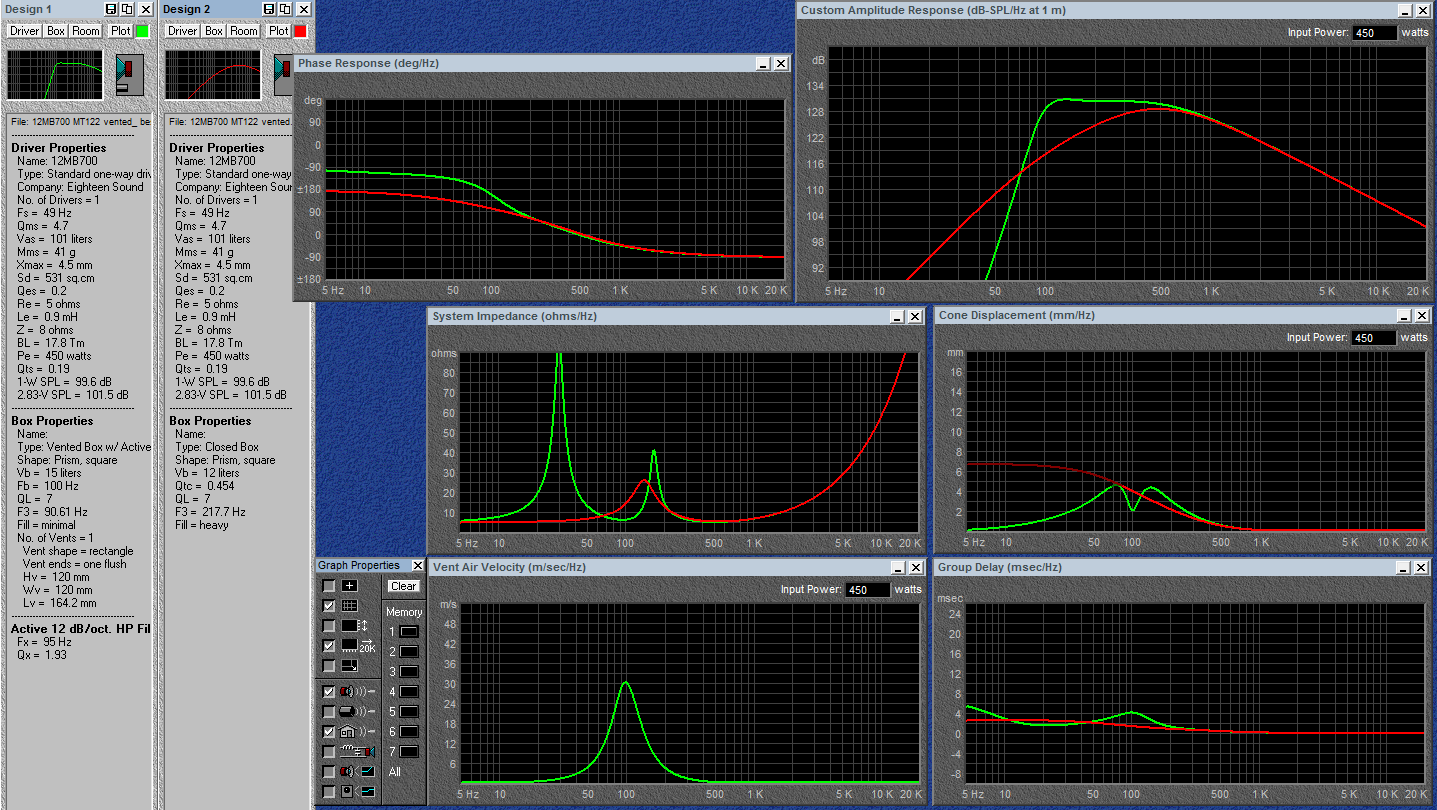Select Memory slot 1

[409, 632]
